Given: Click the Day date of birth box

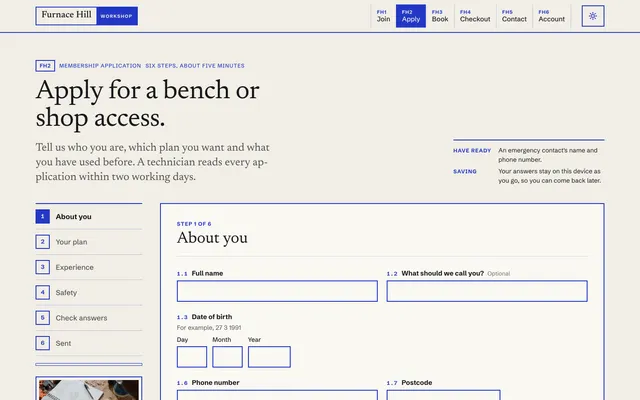Looking at the screenshot, I should click(192, 357).
